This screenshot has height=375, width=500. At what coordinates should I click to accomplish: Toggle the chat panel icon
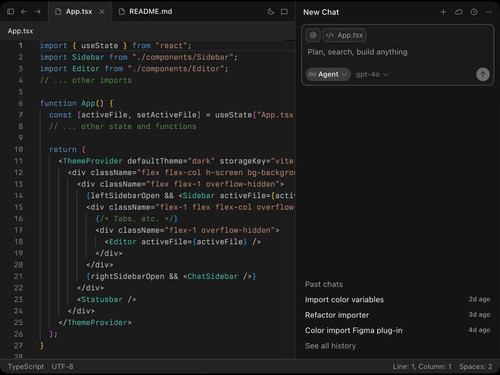pos(284,12)
